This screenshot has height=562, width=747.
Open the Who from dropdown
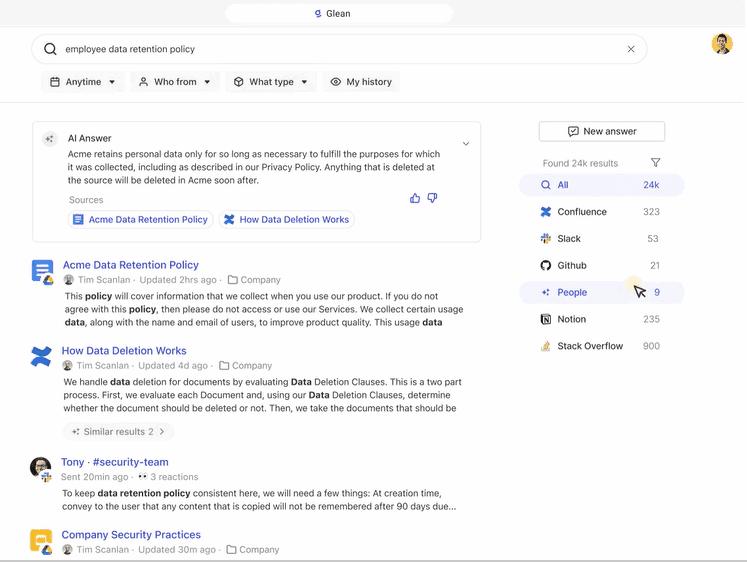click(175, 82)
